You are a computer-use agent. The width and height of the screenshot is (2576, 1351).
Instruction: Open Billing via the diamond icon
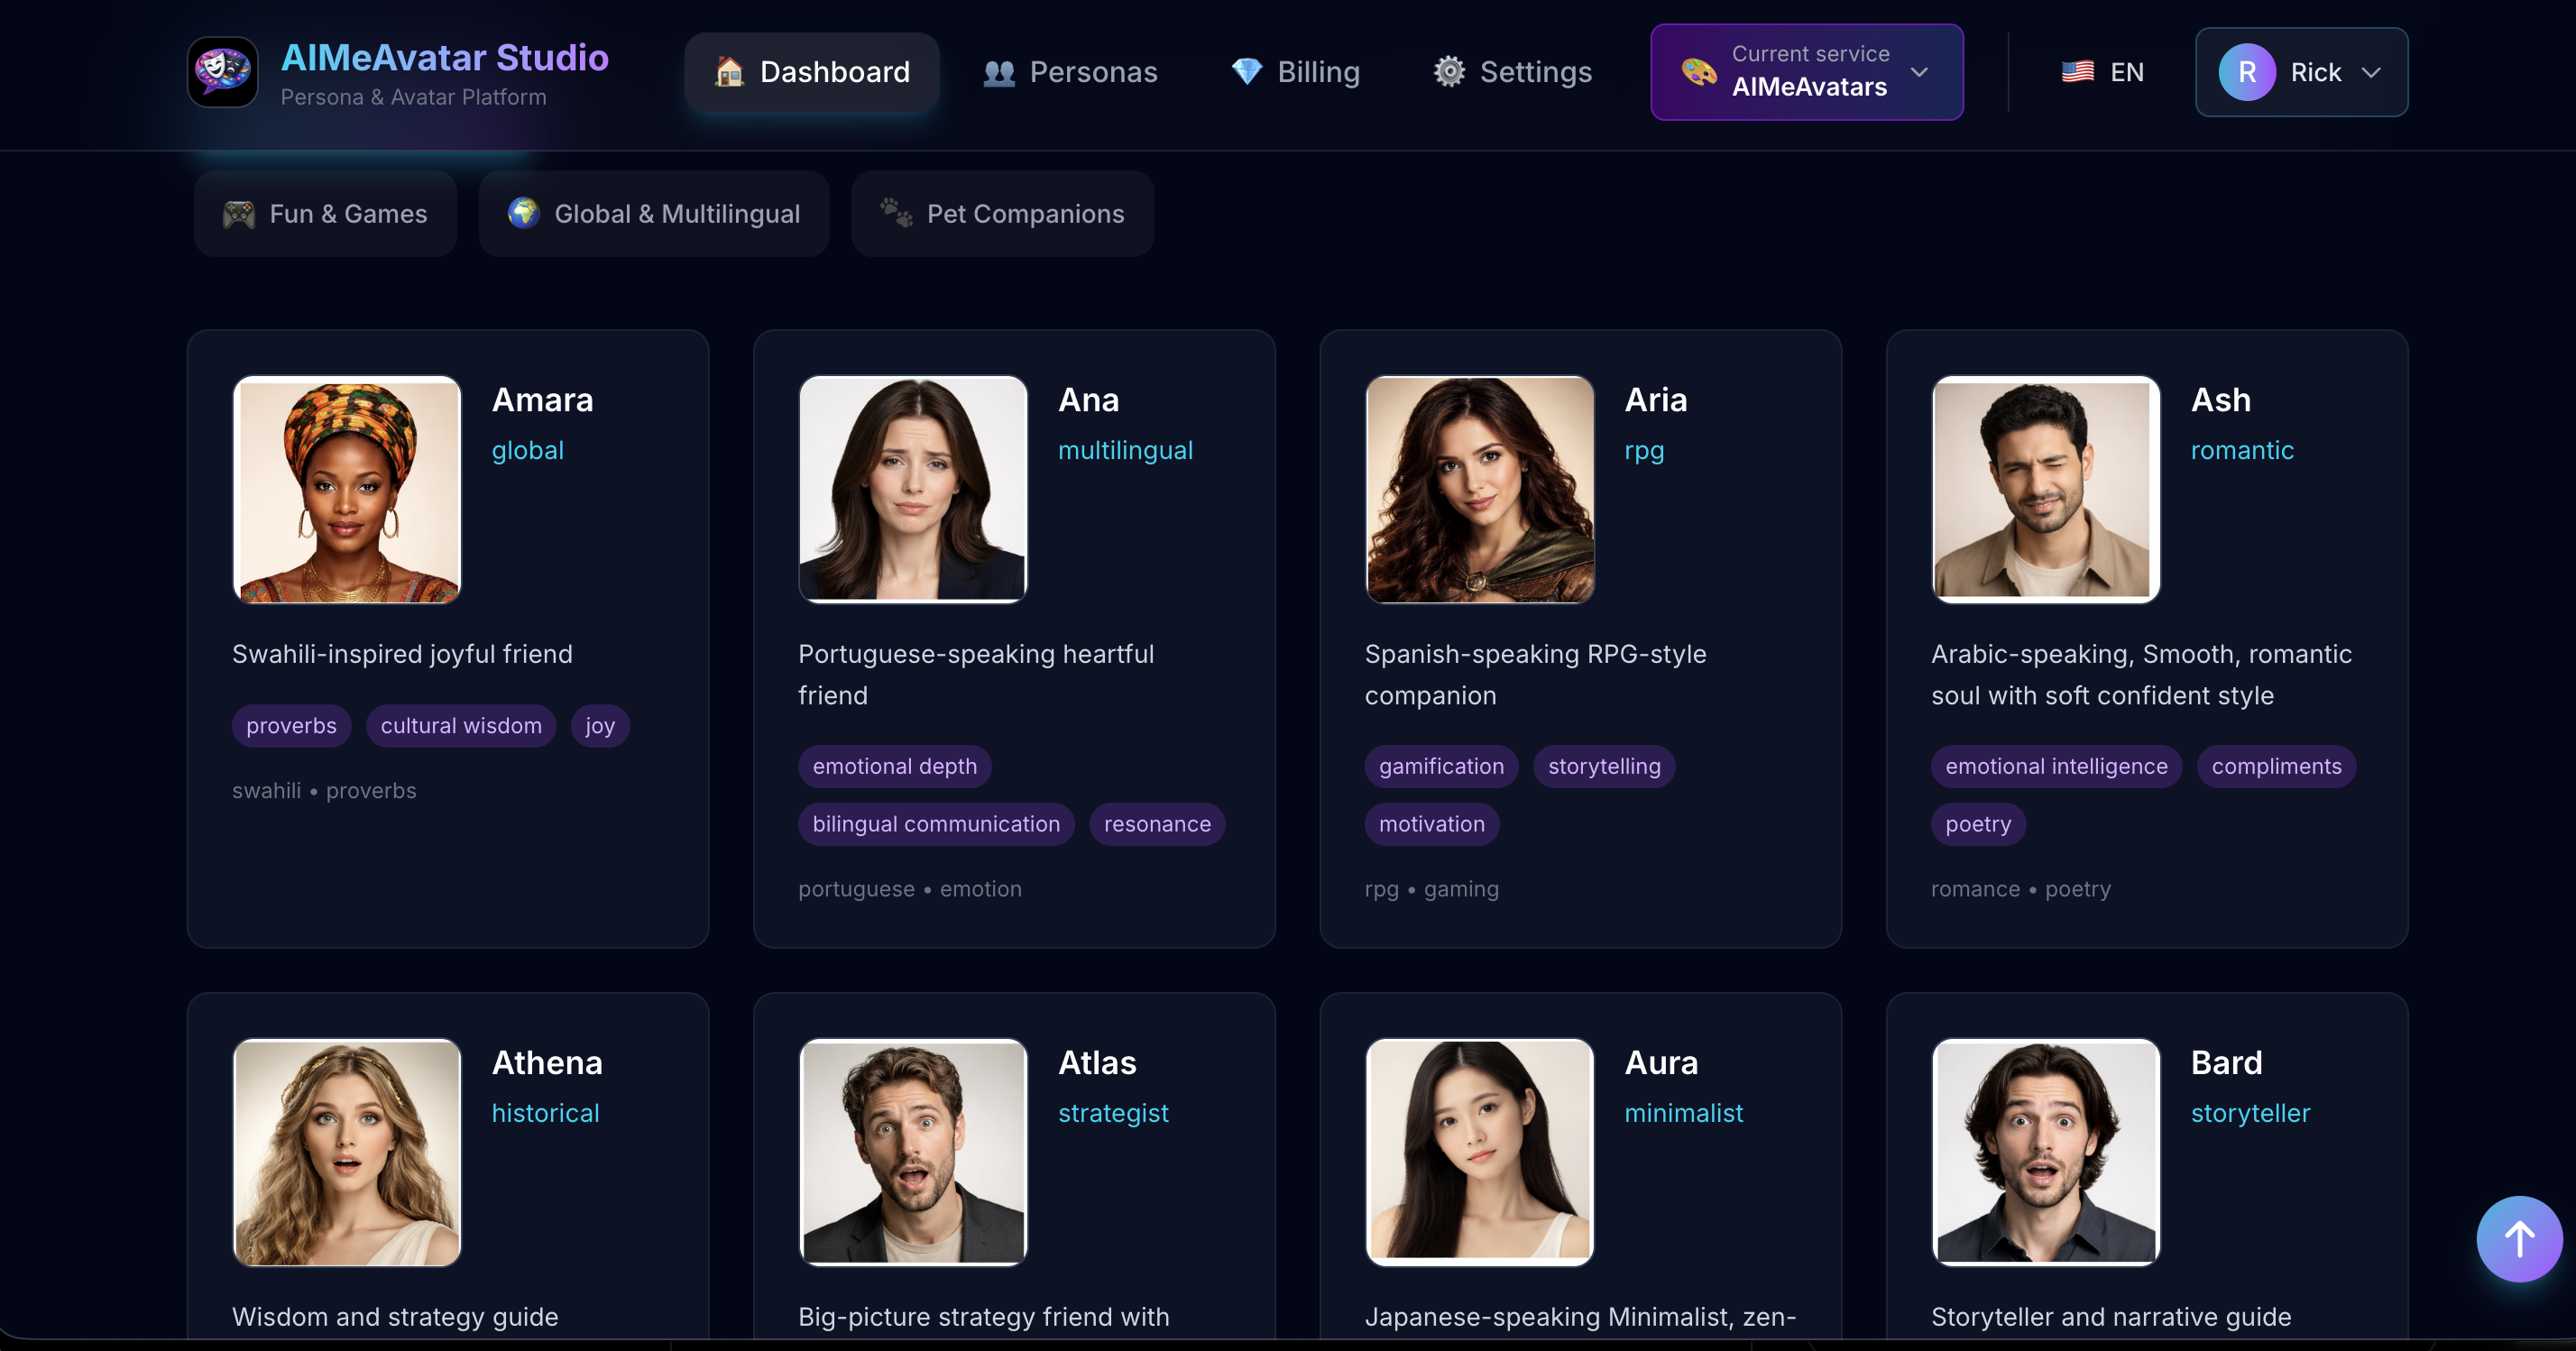pos(1246,72)
